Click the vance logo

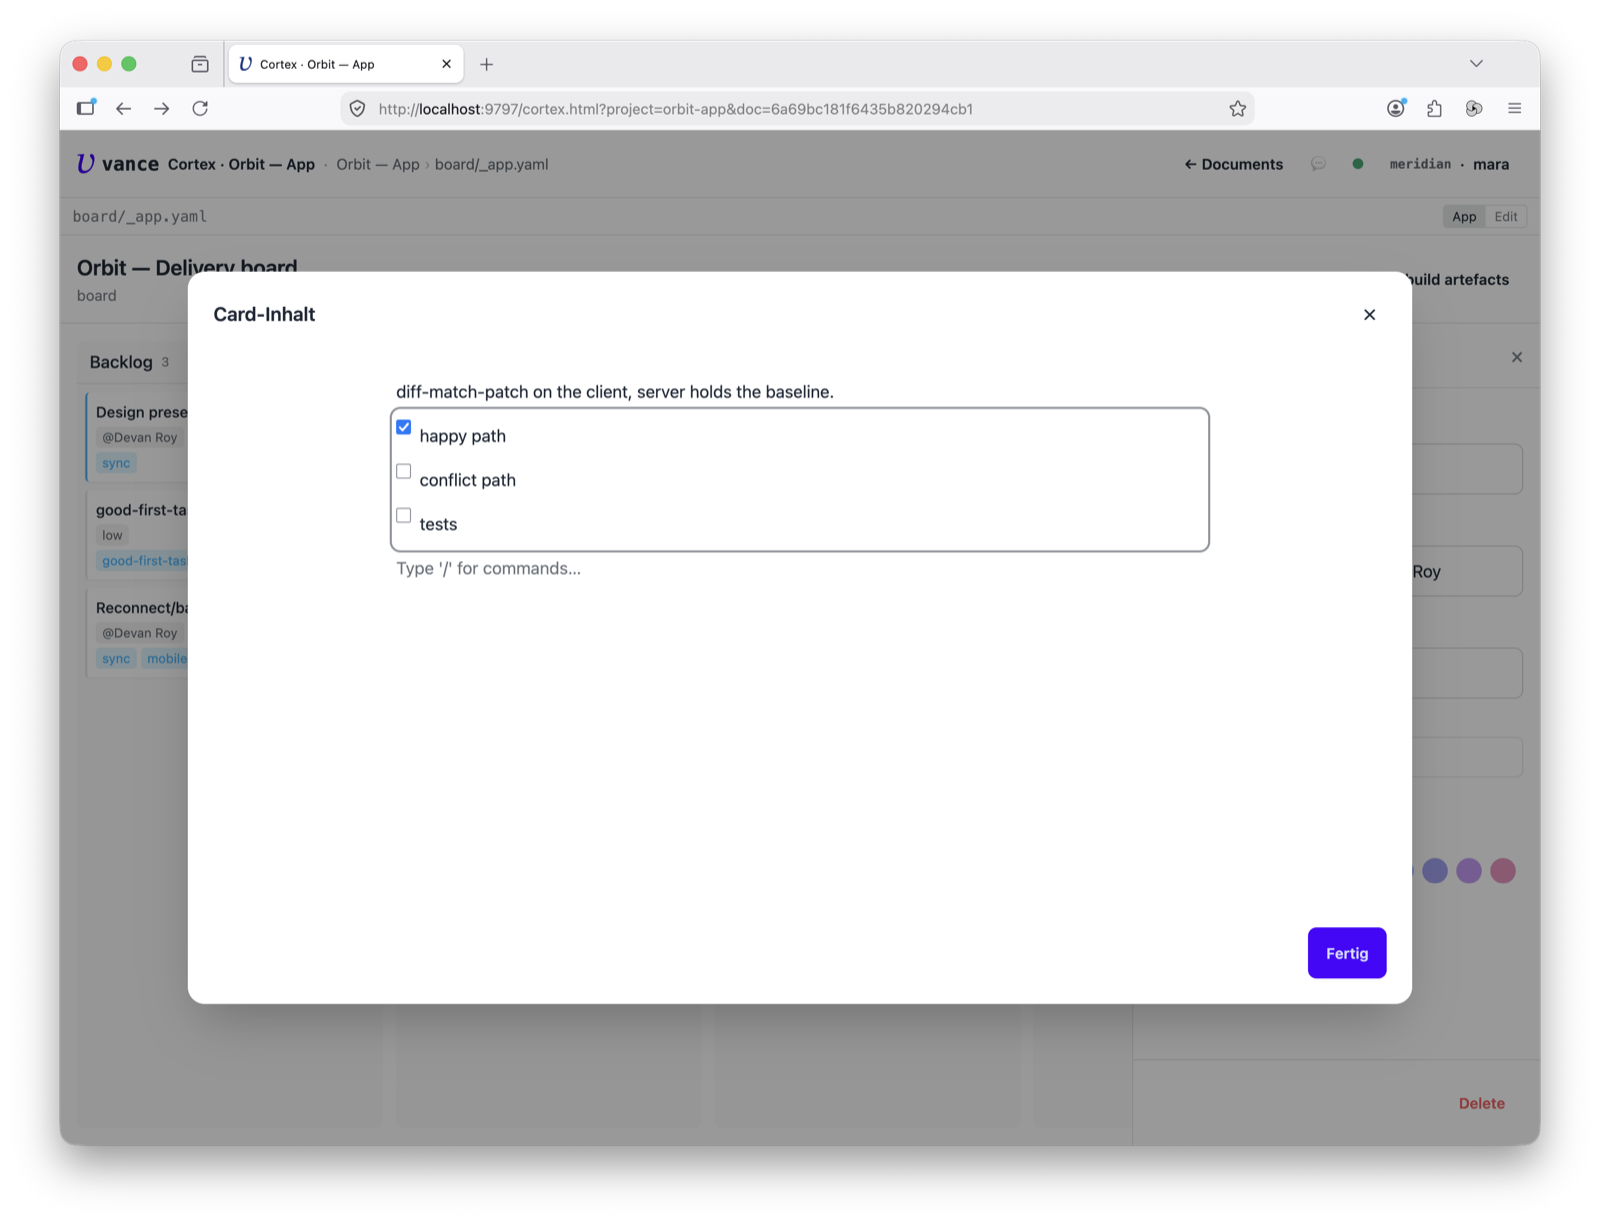118,164
